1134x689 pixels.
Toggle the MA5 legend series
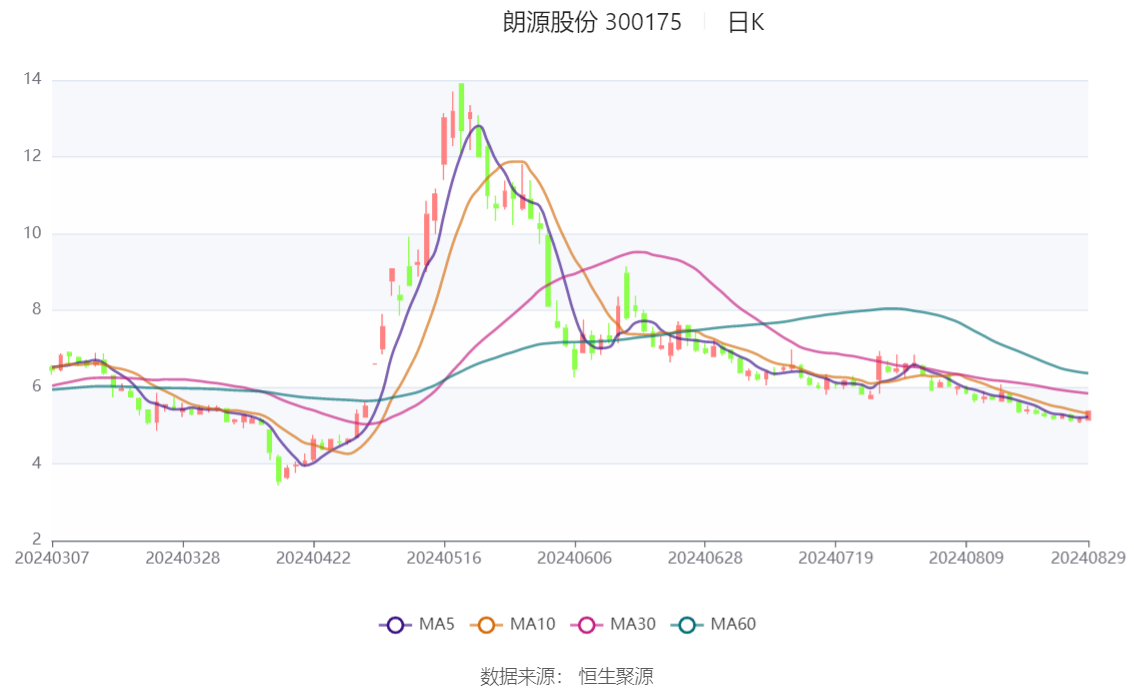[417, 625]
